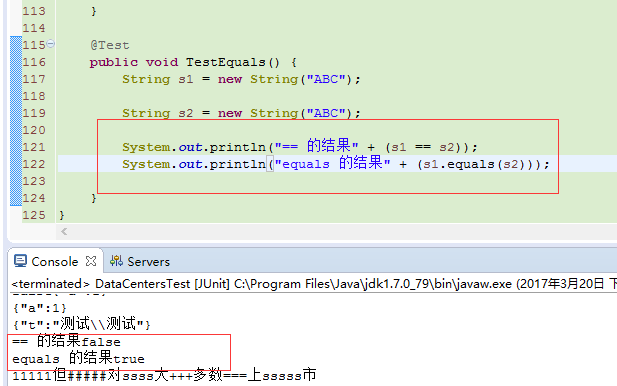The height and width of the screenshot is (386, 617).
Task: Click the {"t":"测试\\测试"} console line
Action: [81, 324]
